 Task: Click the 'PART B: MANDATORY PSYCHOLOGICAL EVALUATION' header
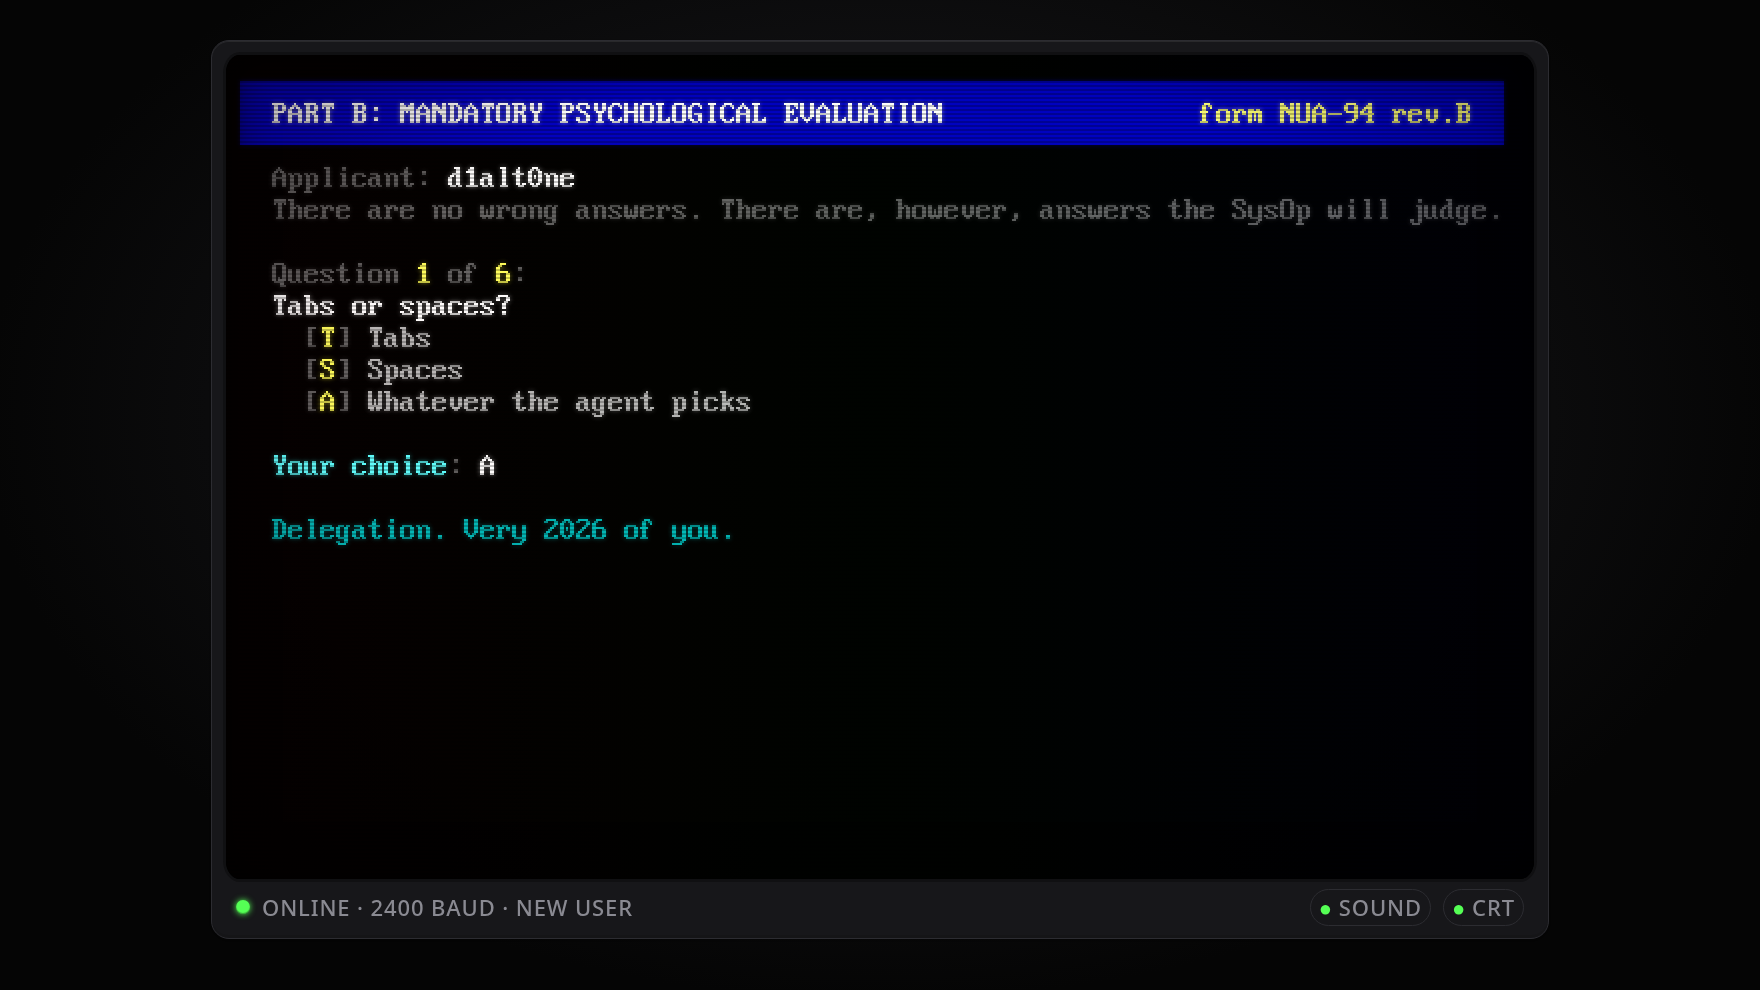point(607,114)
